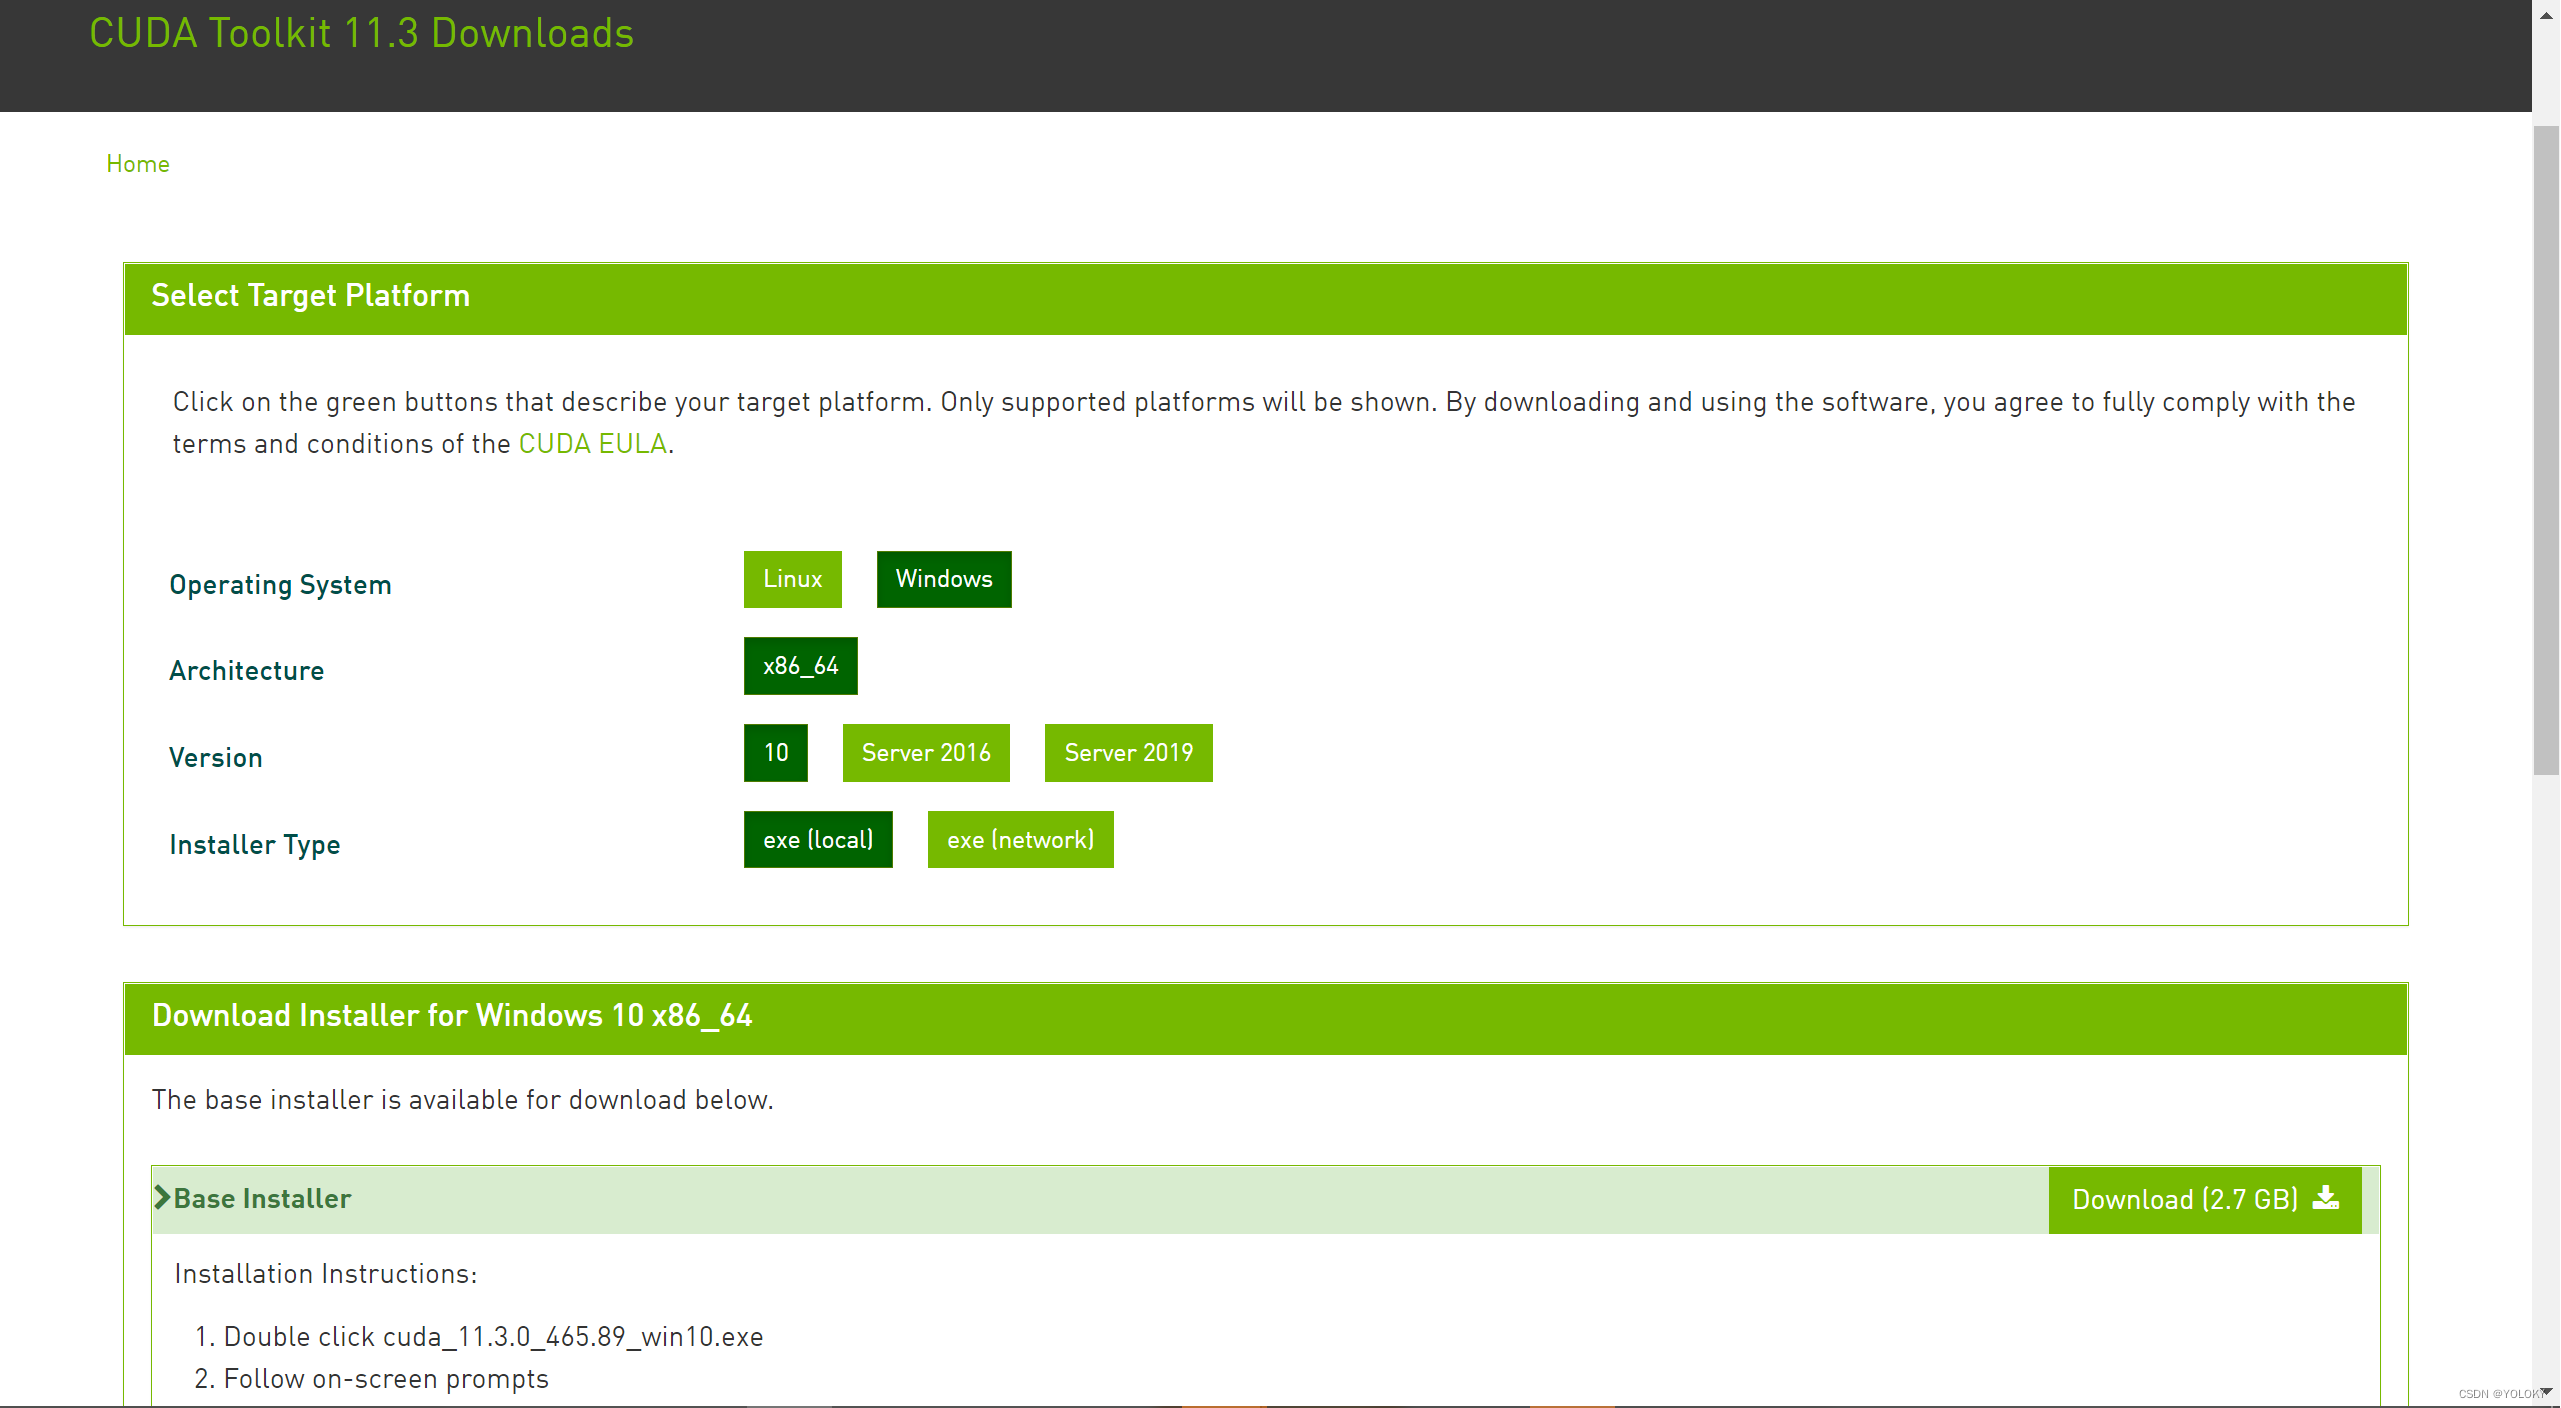Click the Installer Type label
The width and height of the screenshot is (2561, 1408).
coord(255,845)
